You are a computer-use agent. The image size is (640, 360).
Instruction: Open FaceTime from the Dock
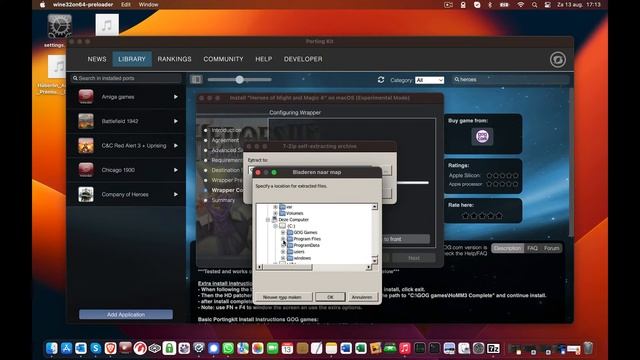(x=272, y=348)
